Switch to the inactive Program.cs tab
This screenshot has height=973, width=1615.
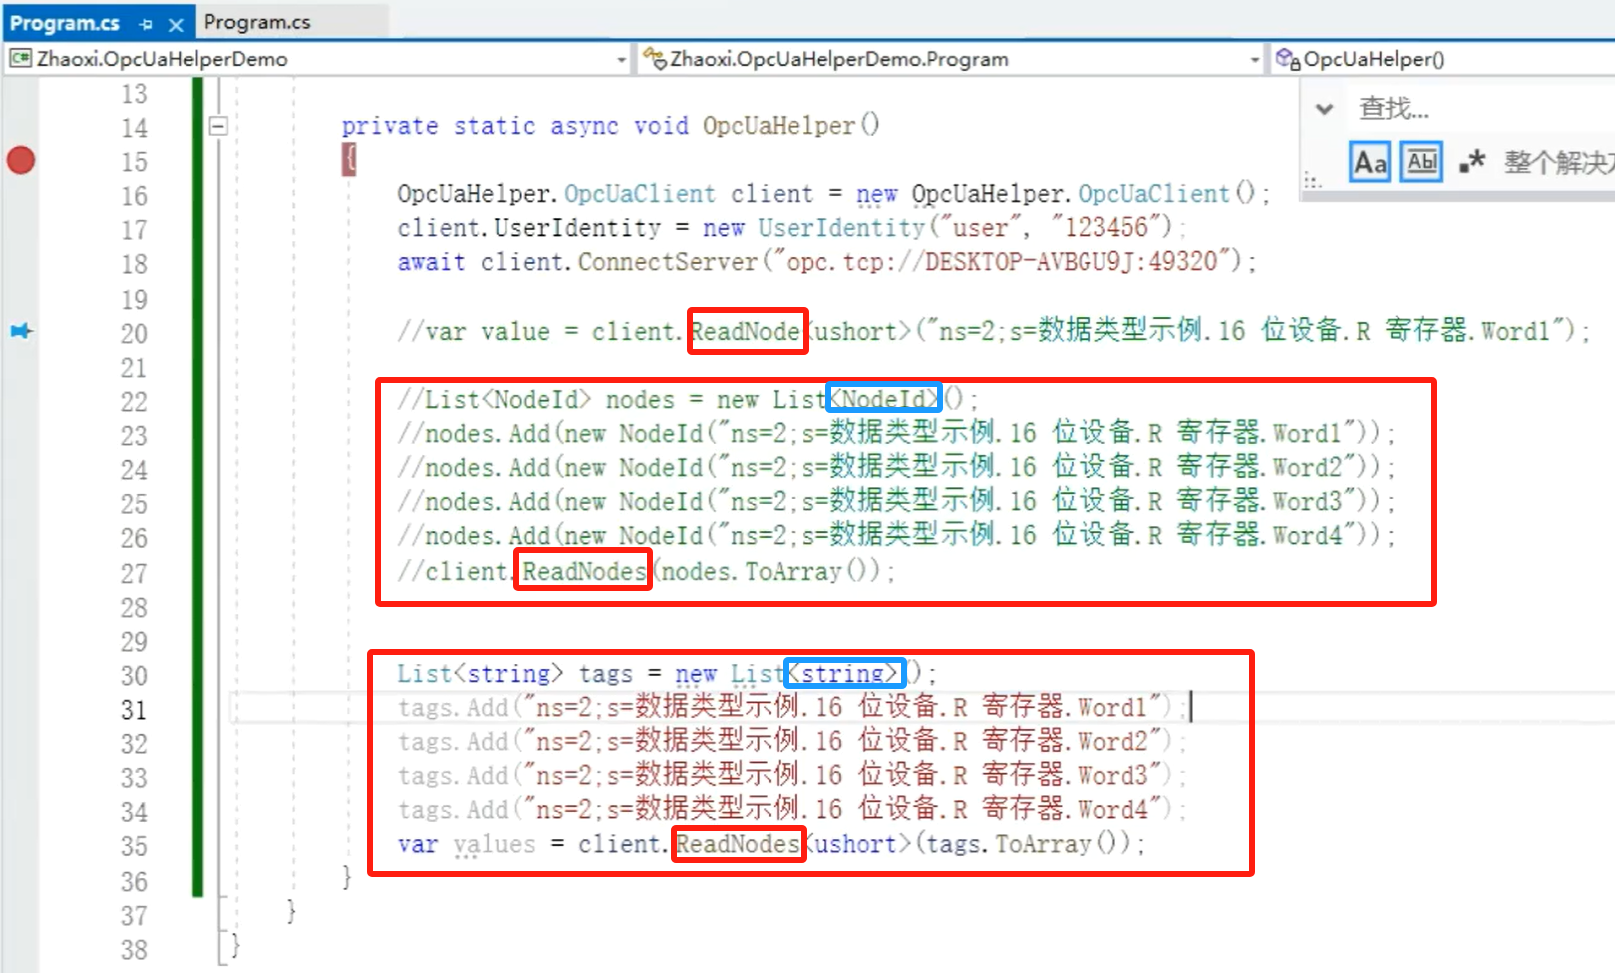(x=258, y=22)
